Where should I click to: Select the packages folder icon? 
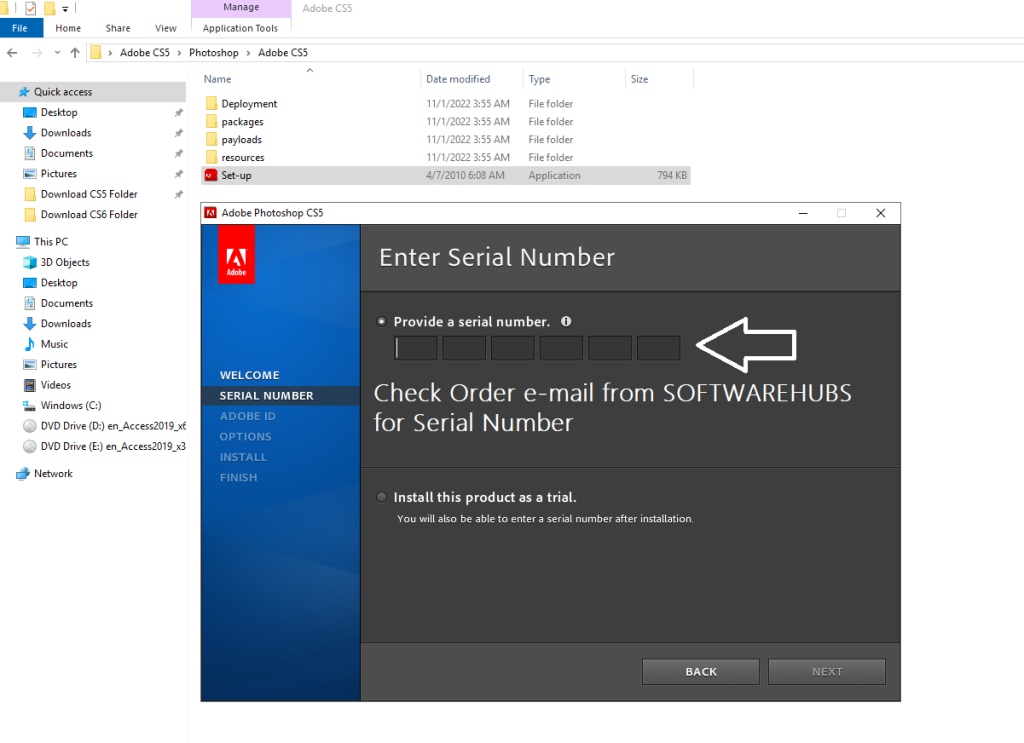pos(211,121)
